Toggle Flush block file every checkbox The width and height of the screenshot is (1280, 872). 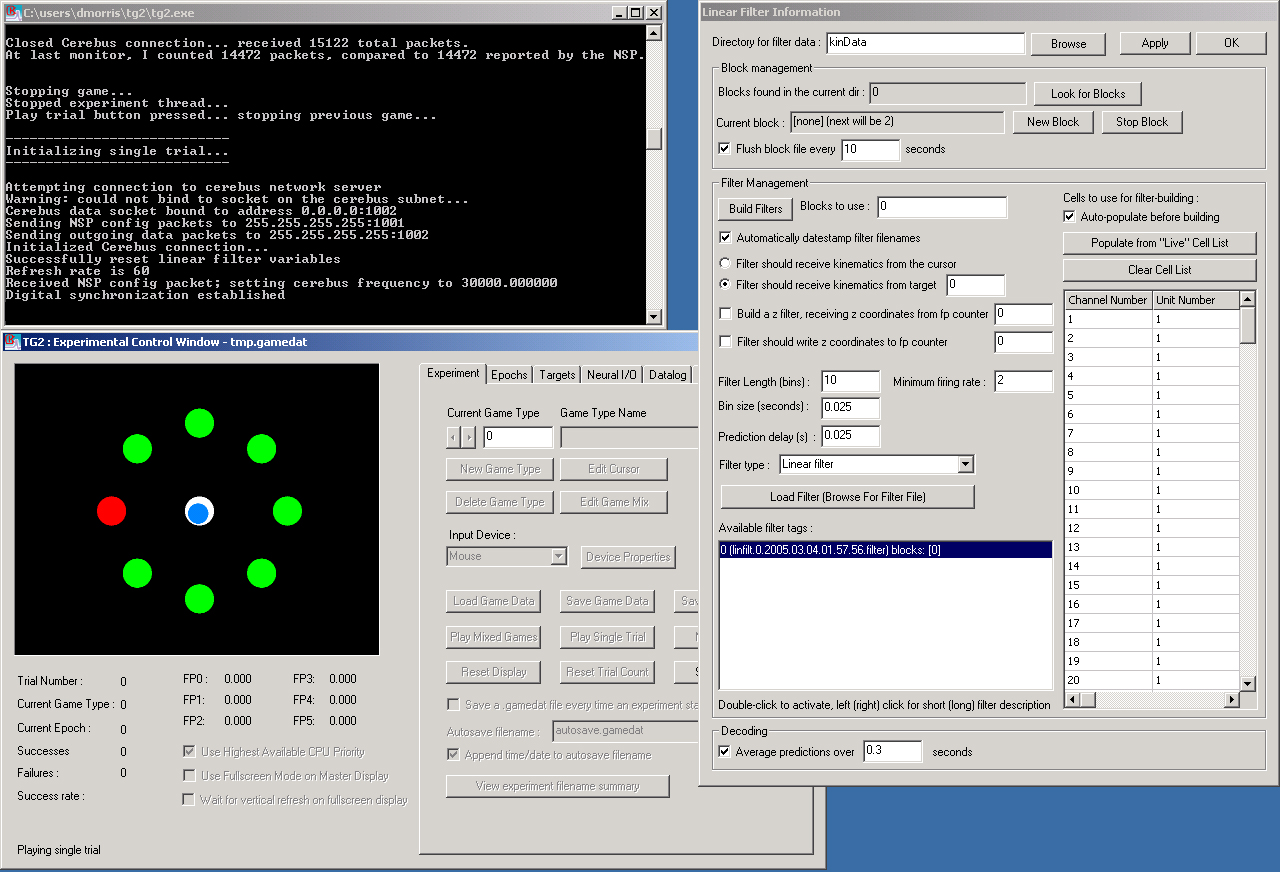click(x=725, y=149)
